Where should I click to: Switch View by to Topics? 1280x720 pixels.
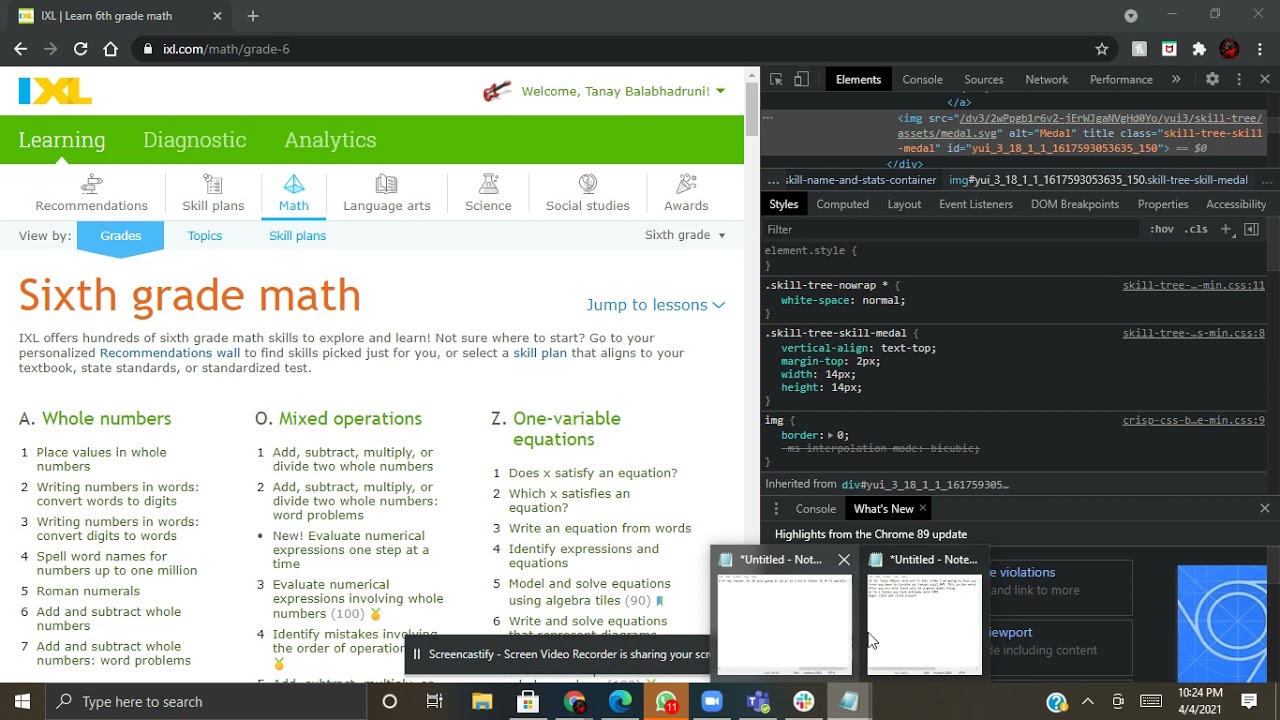coord(204,235)
